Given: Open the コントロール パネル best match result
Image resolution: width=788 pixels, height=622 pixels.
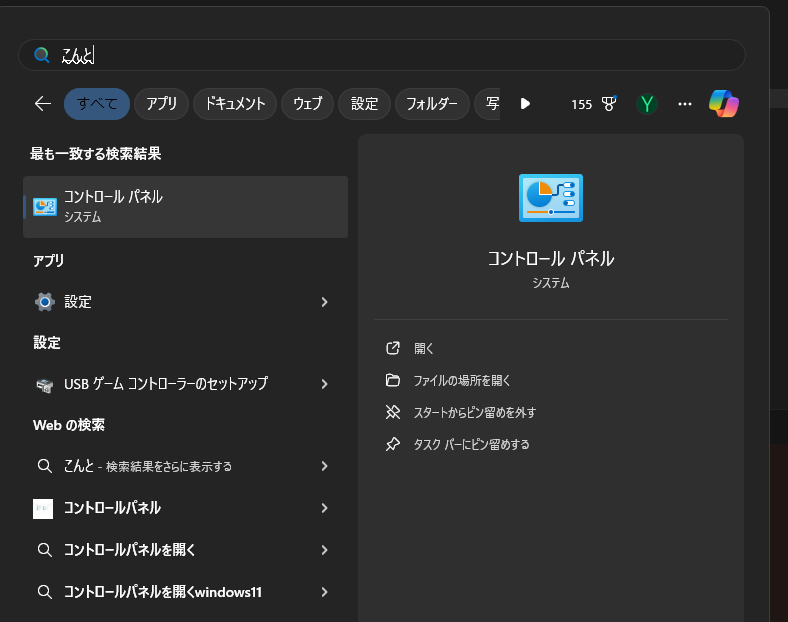Looking at the screenshot, I should tap(185, 206).
